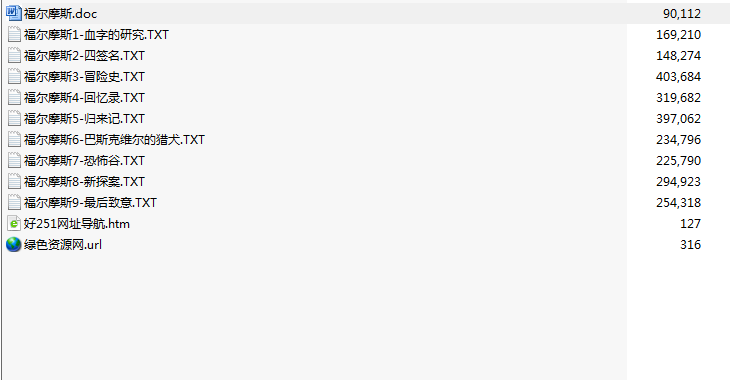Click the 好251网址导航.htm file name
Image resolution: width=730 pixels, height=380 pixels.
coord(77,224)
